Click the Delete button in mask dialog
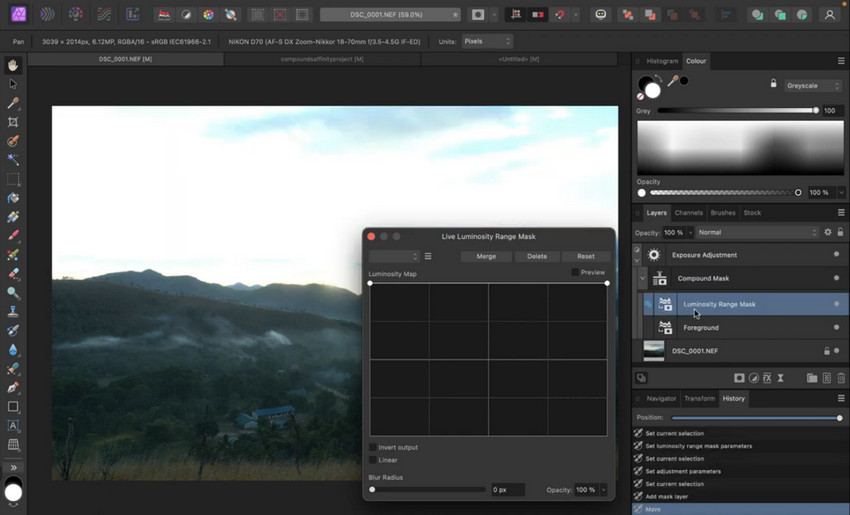Image resolution: width=850 pixels, height=515 pixels. pyautogui.click(x=537, y=256)
